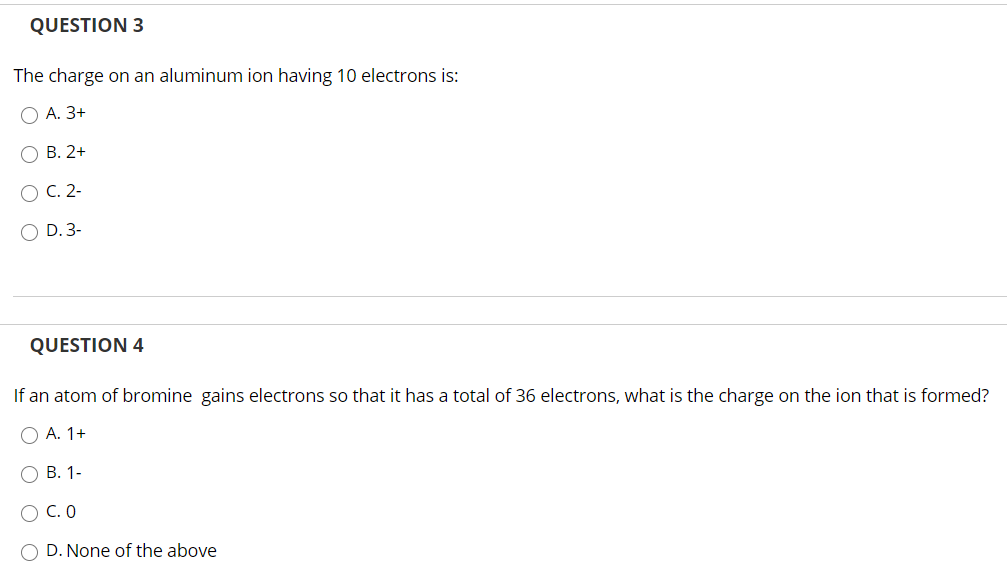This screenshot has width=1007, height=587.
Task: Click the QUESTION 3 heading
Action: [x=86, y=25]
